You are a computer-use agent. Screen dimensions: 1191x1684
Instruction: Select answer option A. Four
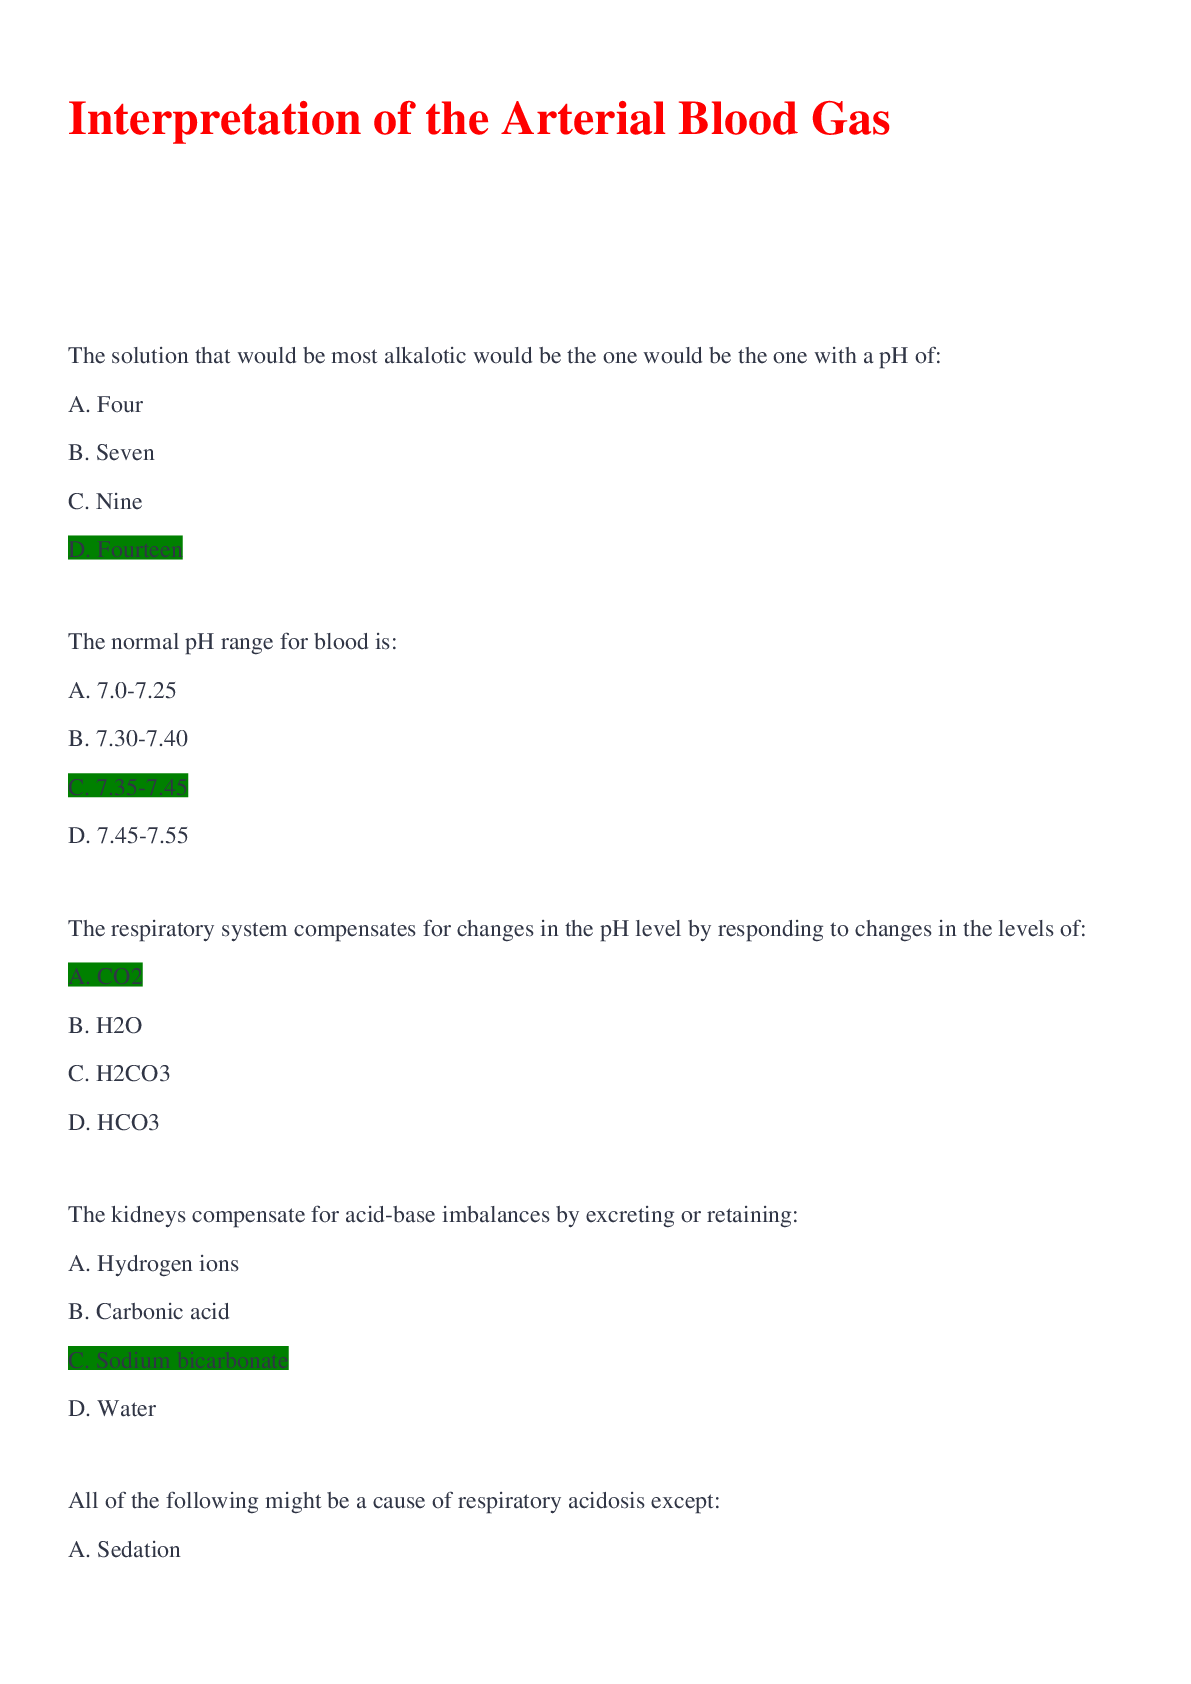(x=105, y=405)
